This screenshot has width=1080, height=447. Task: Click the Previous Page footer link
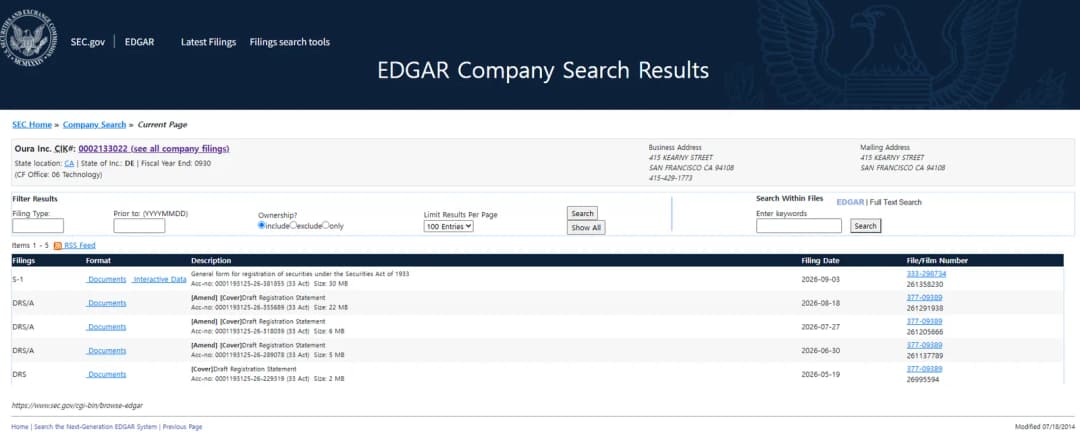183,427
